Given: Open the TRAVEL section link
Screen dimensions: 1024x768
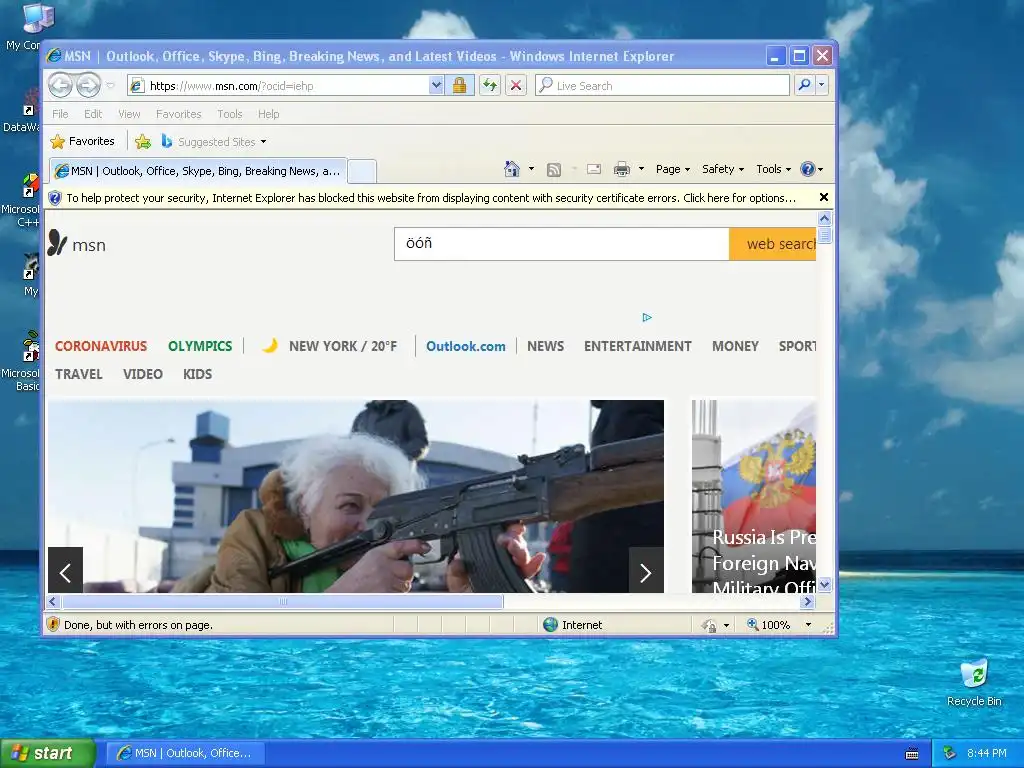Looking at the screenshot, I should coord(78,374).
